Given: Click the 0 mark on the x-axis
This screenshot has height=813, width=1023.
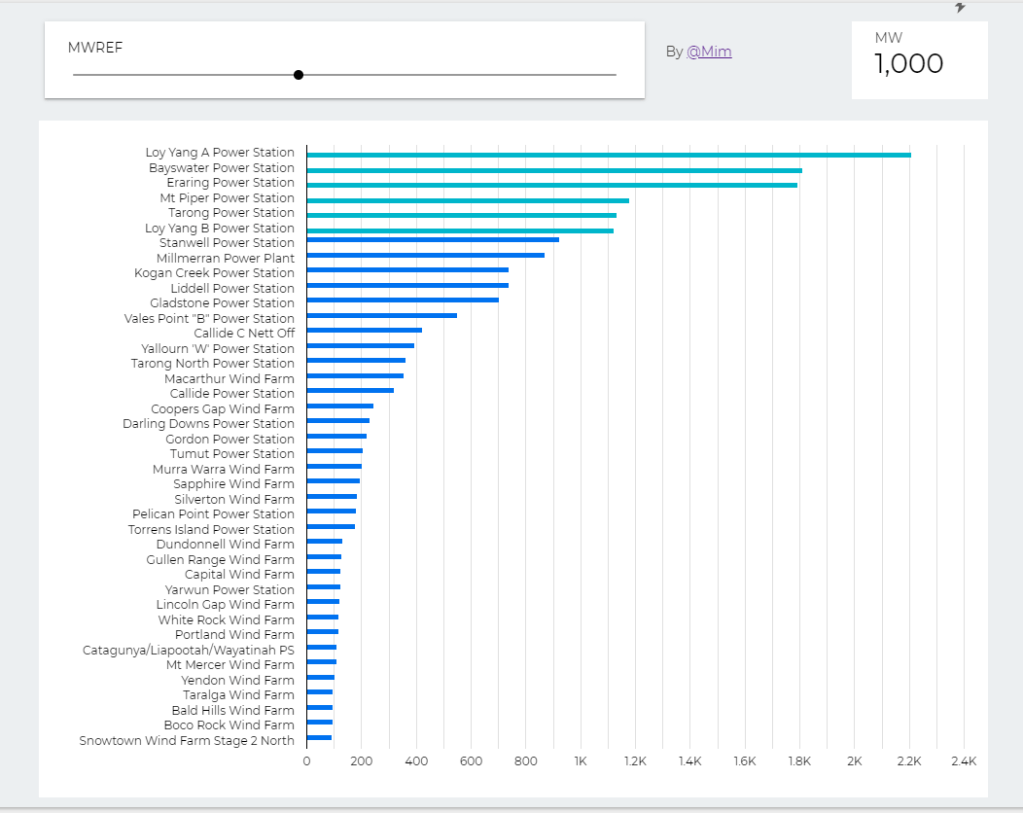Looking at the screenshot, I should pyautogui.click(x=306, y=760).
